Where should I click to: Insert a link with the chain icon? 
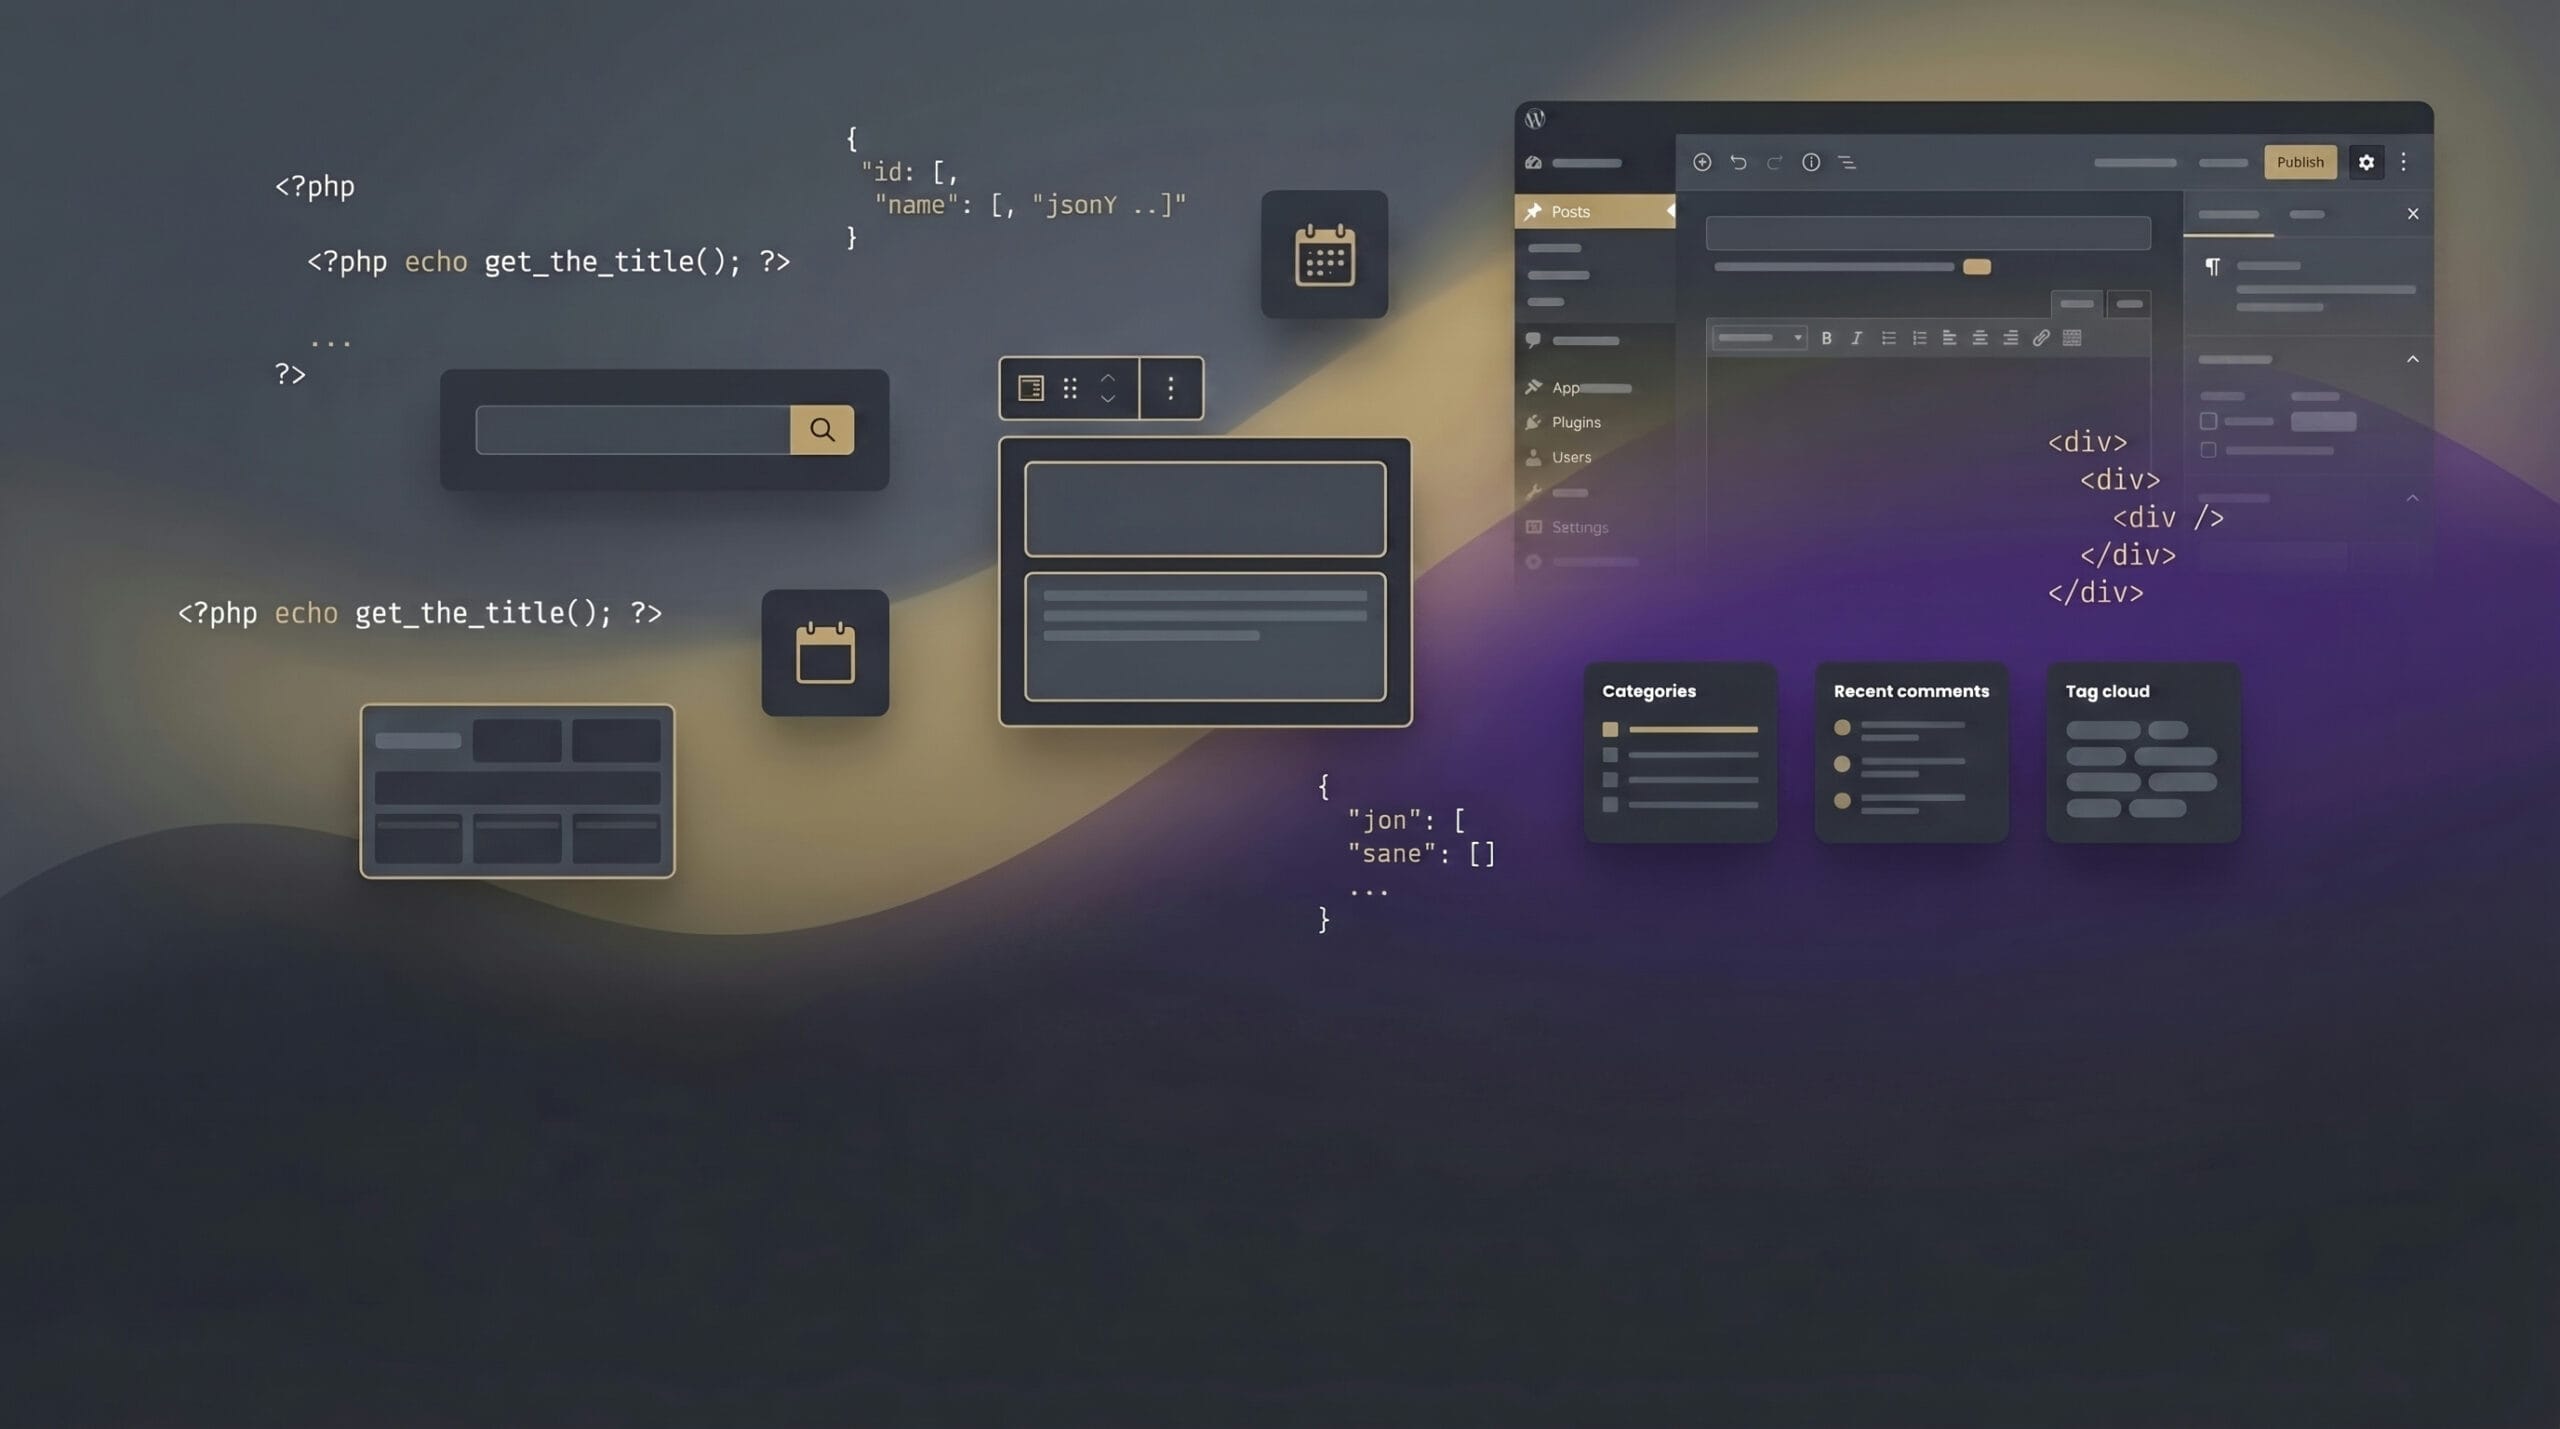(2041, 338)
